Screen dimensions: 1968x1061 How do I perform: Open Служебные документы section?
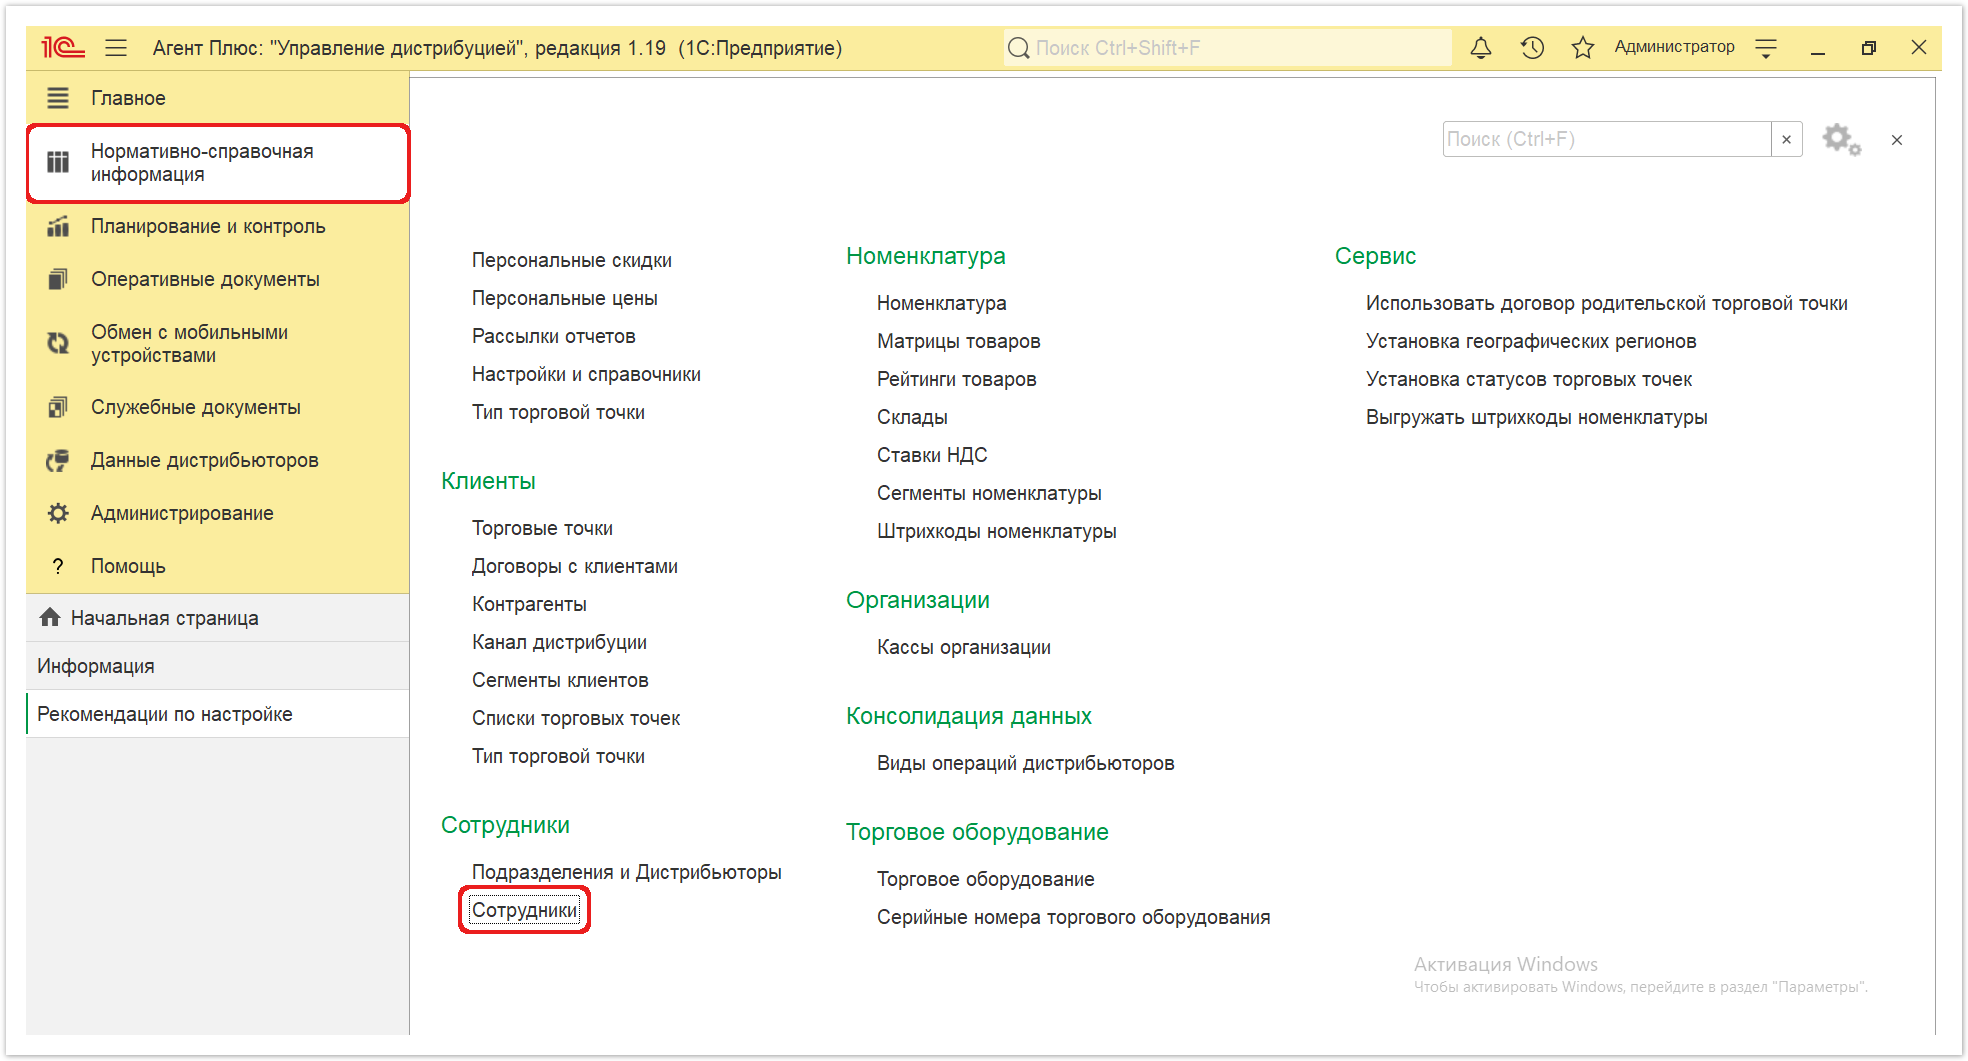pyautogui.click(x=218, y=407)
